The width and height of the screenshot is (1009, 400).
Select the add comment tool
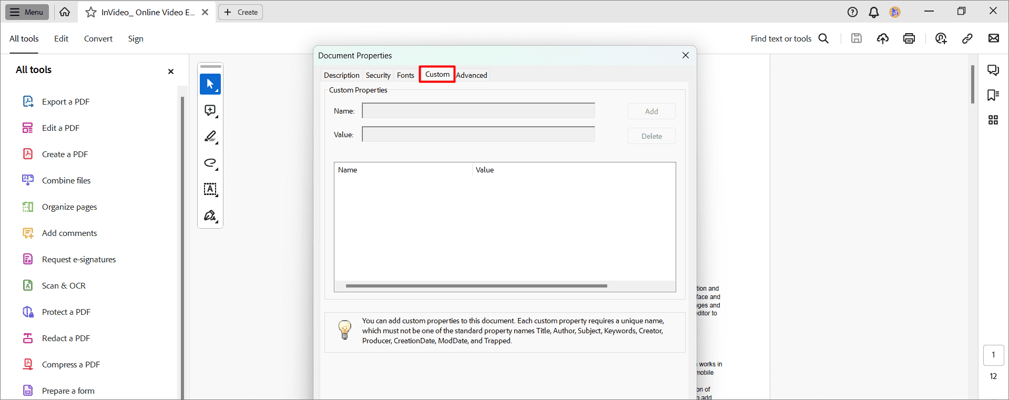[210, 111]
